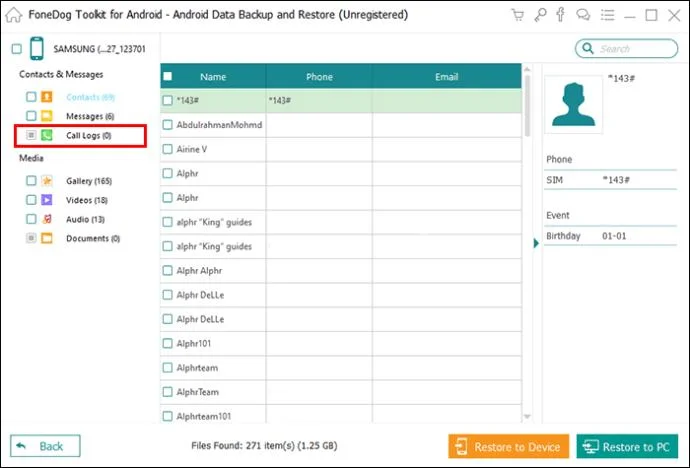Select Documents (0) in sidebar

pyautogui.click(x=93, y=238)
